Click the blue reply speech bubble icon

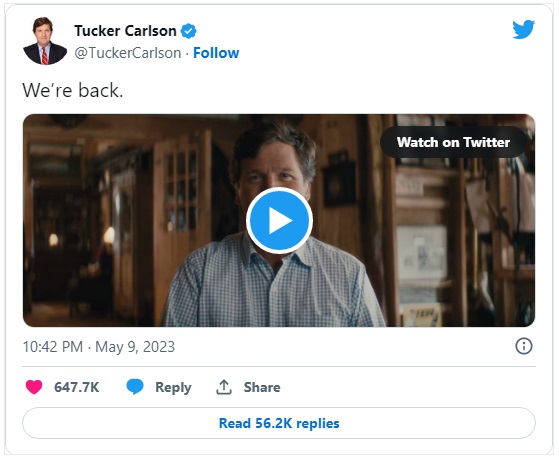135,387
